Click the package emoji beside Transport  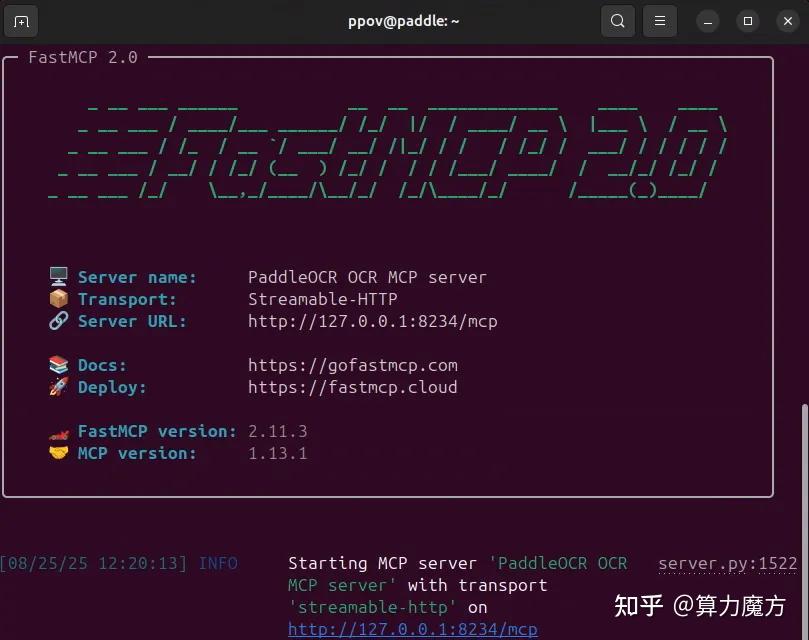click(58, 298)
